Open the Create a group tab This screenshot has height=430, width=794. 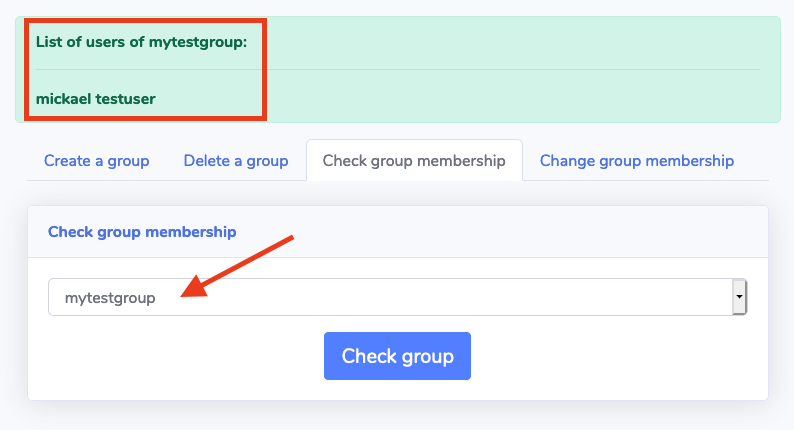(x=96, y=160)
